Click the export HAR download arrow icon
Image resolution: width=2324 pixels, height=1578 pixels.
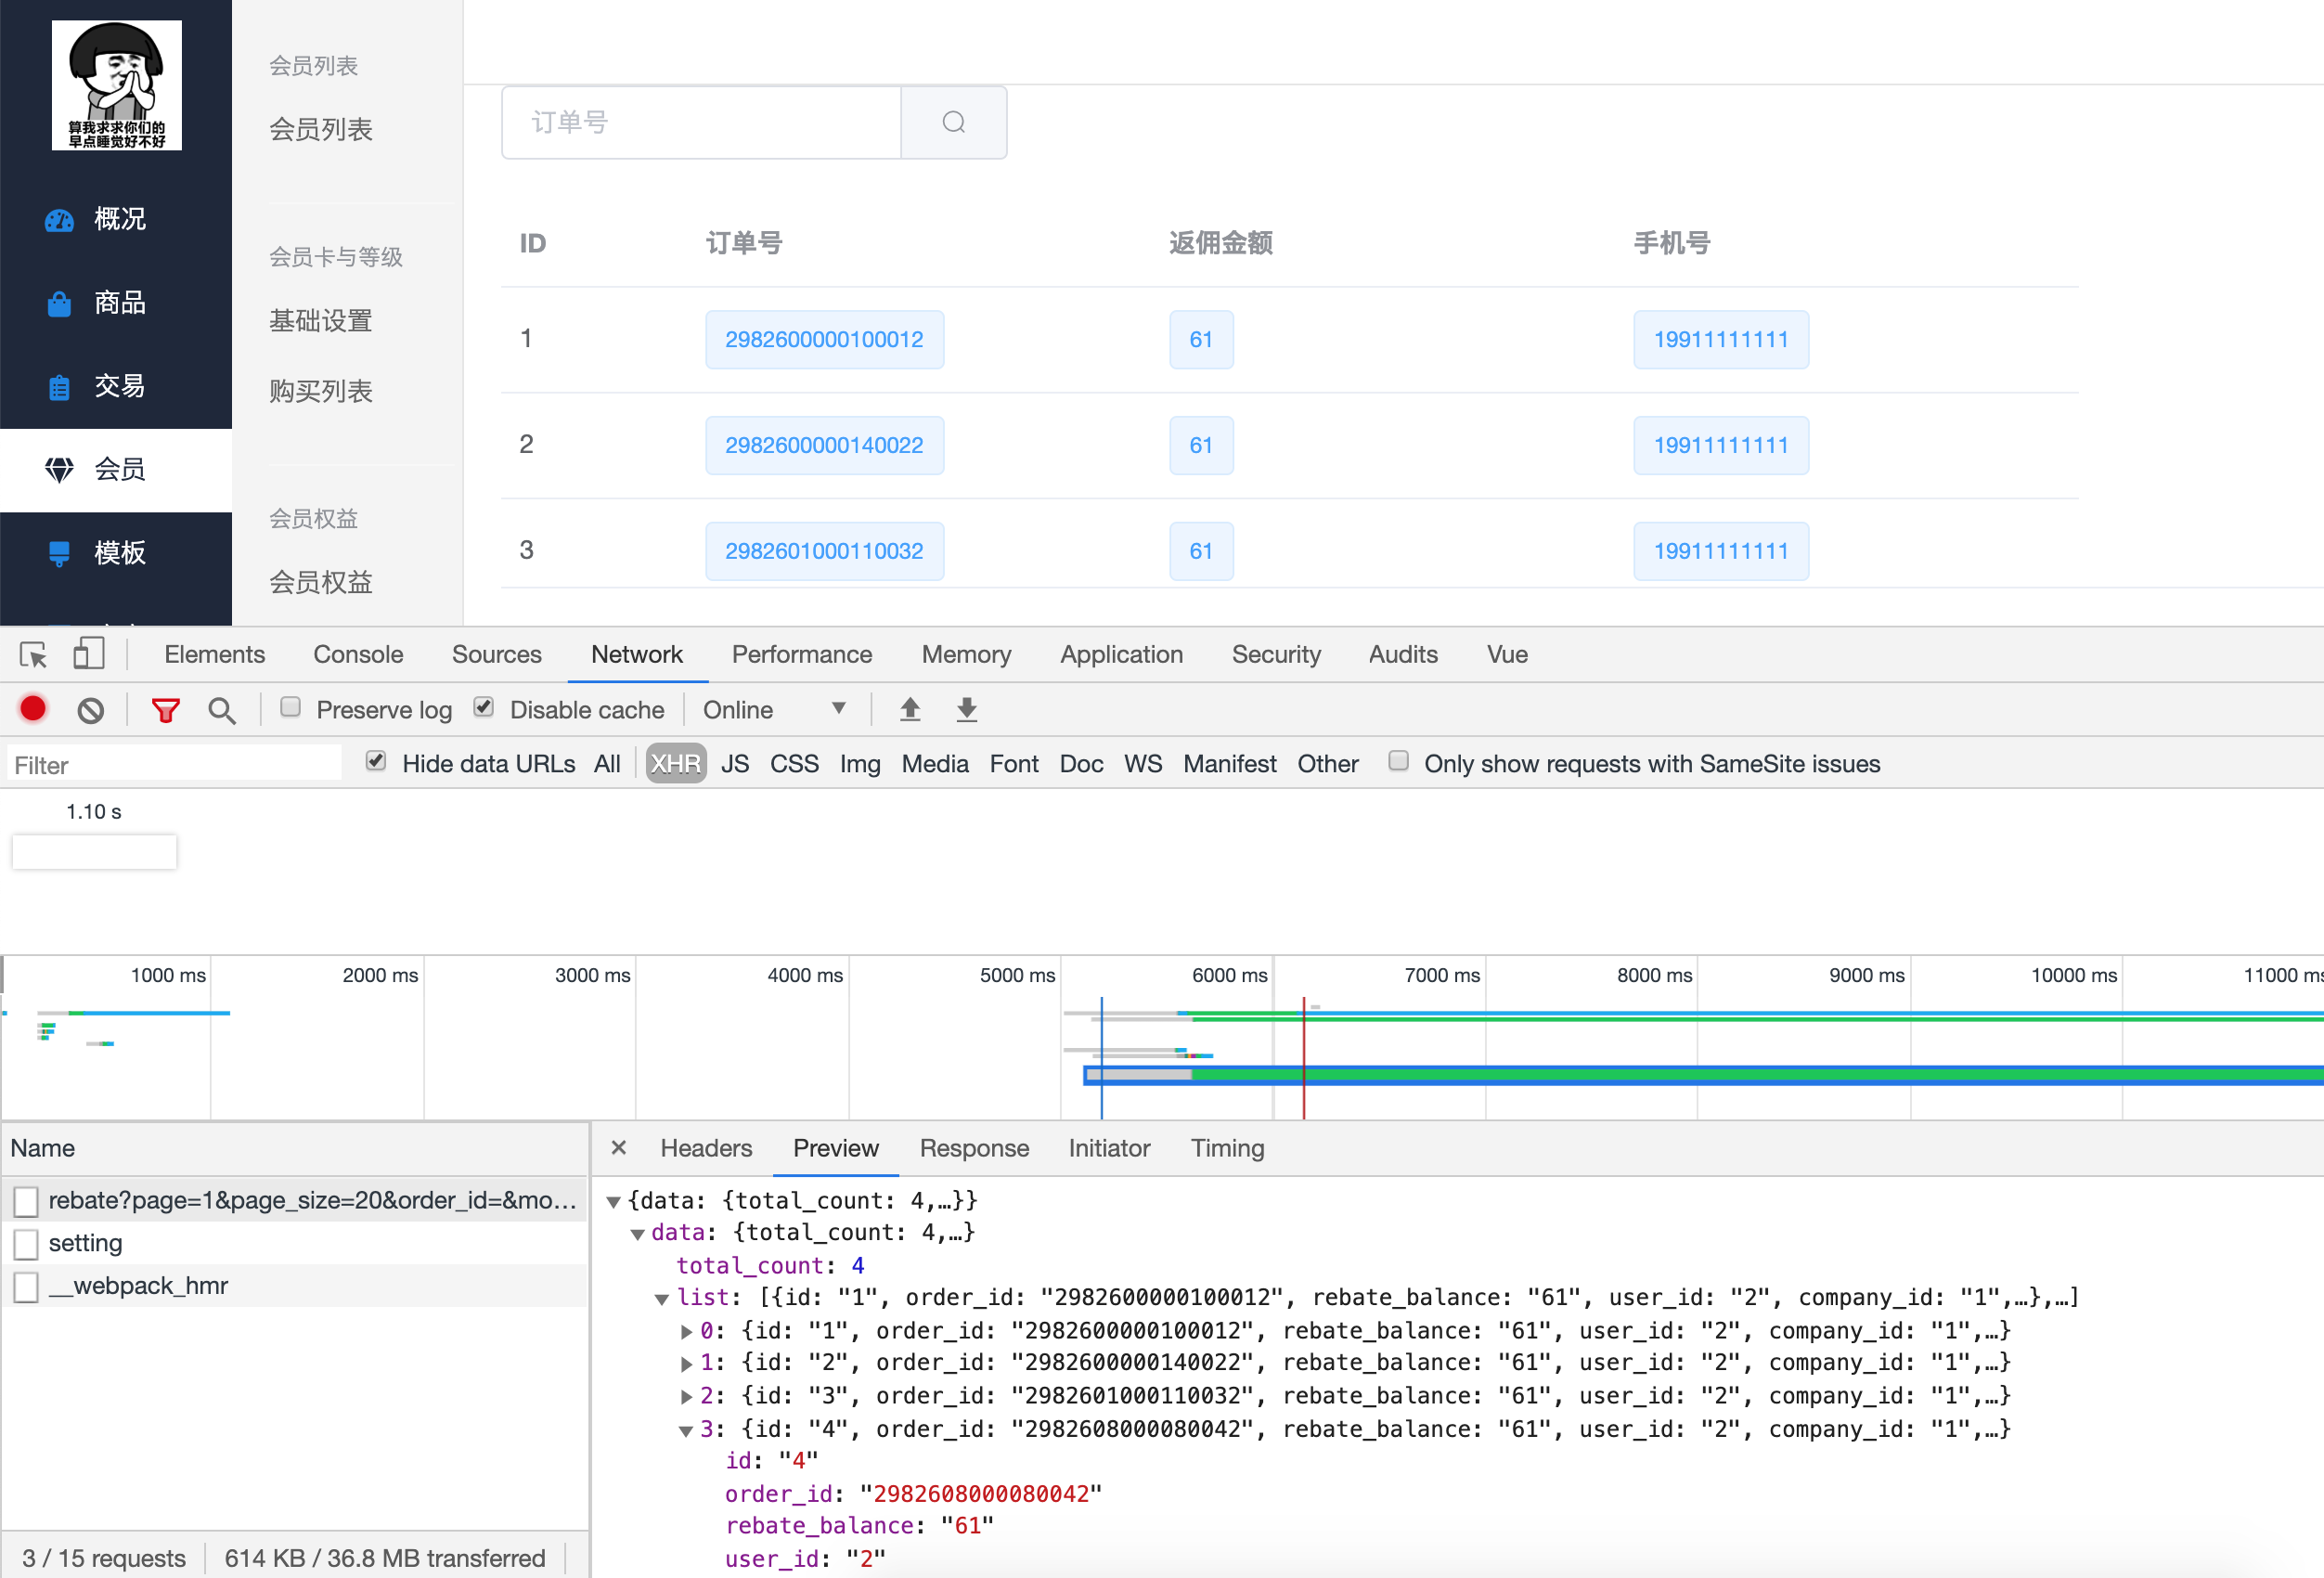(x=966, y=709)
